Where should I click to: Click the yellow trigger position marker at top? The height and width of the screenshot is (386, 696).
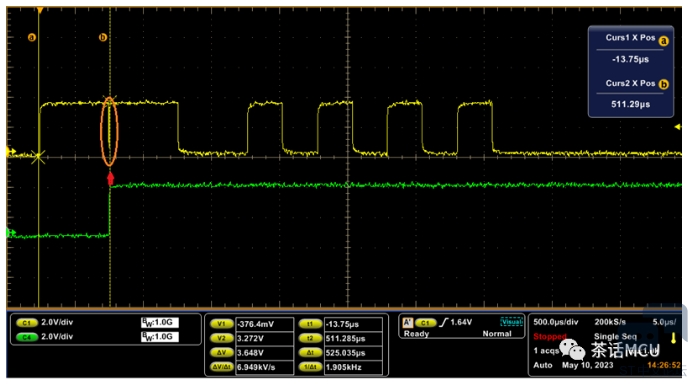click(40, 10)
